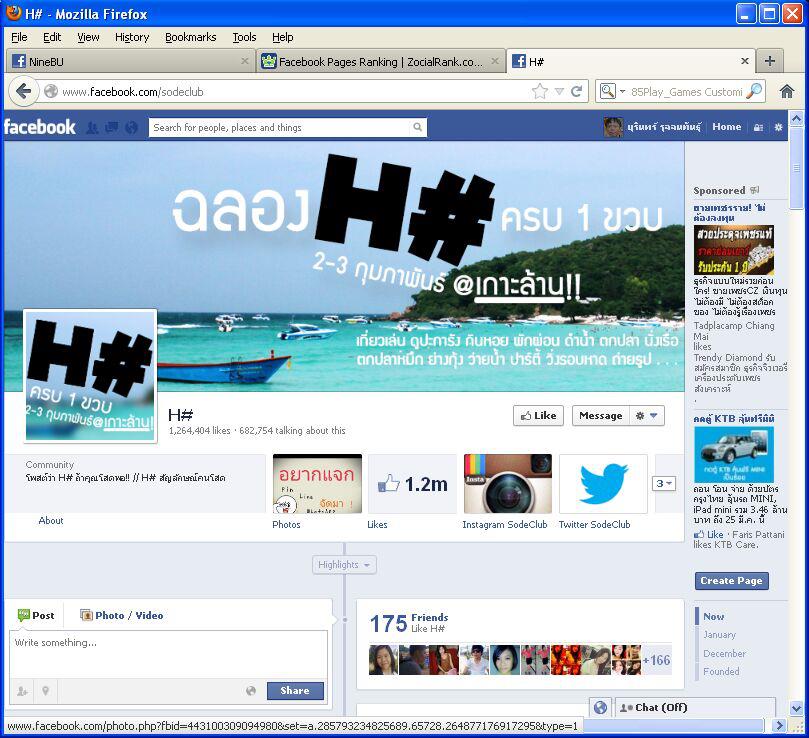Bookmark this page with the star icon
The width and height of the screenshot is (809, 738).
pyautogui.click(x=540, y=91)
